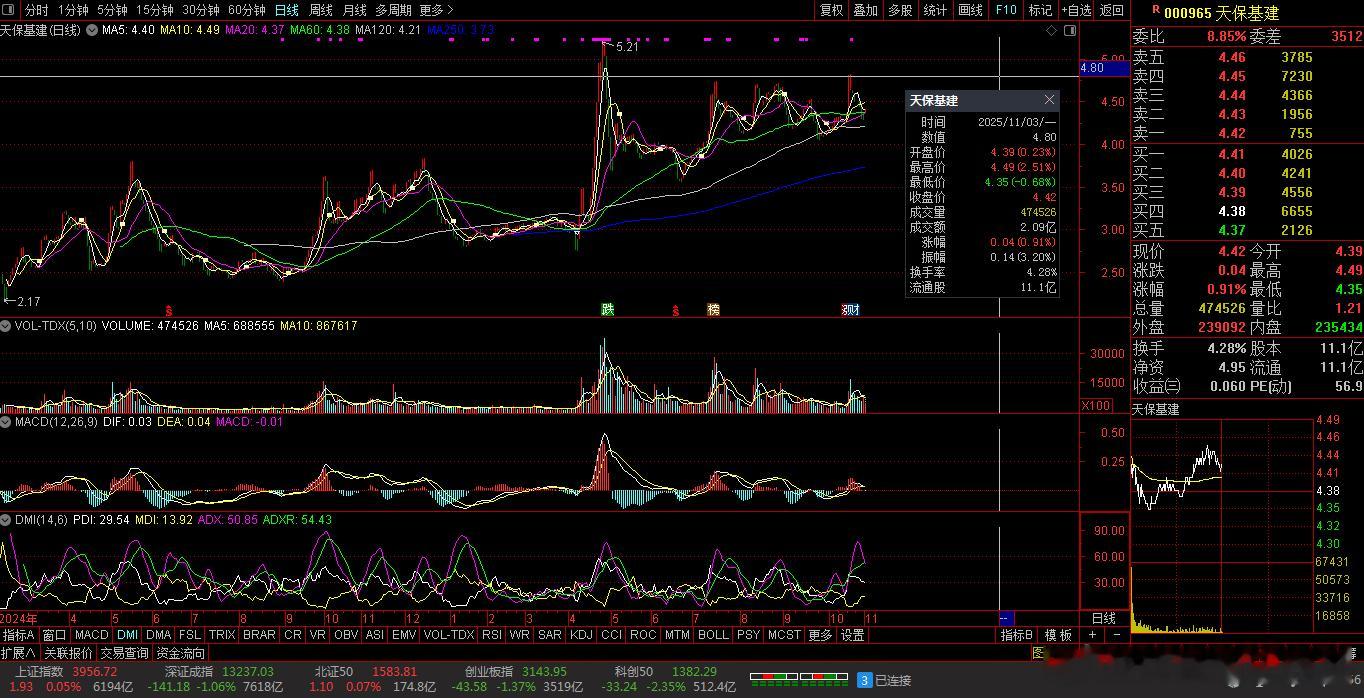Click the minus button beside 模板
Image resolution: width=1364 pixels, height=698 pixels.
coord(1117,635)
